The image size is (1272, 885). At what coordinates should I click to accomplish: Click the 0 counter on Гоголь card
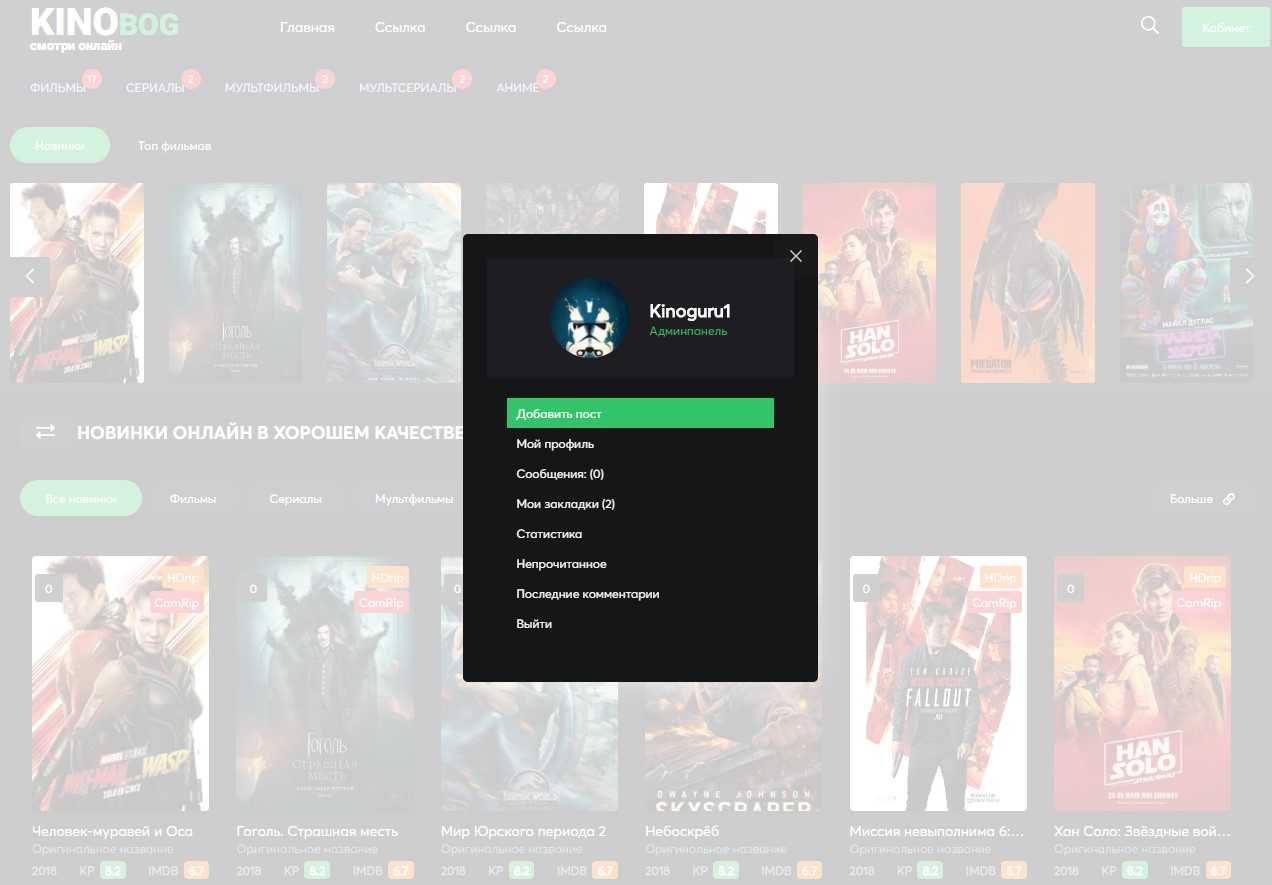pos(253,589)
